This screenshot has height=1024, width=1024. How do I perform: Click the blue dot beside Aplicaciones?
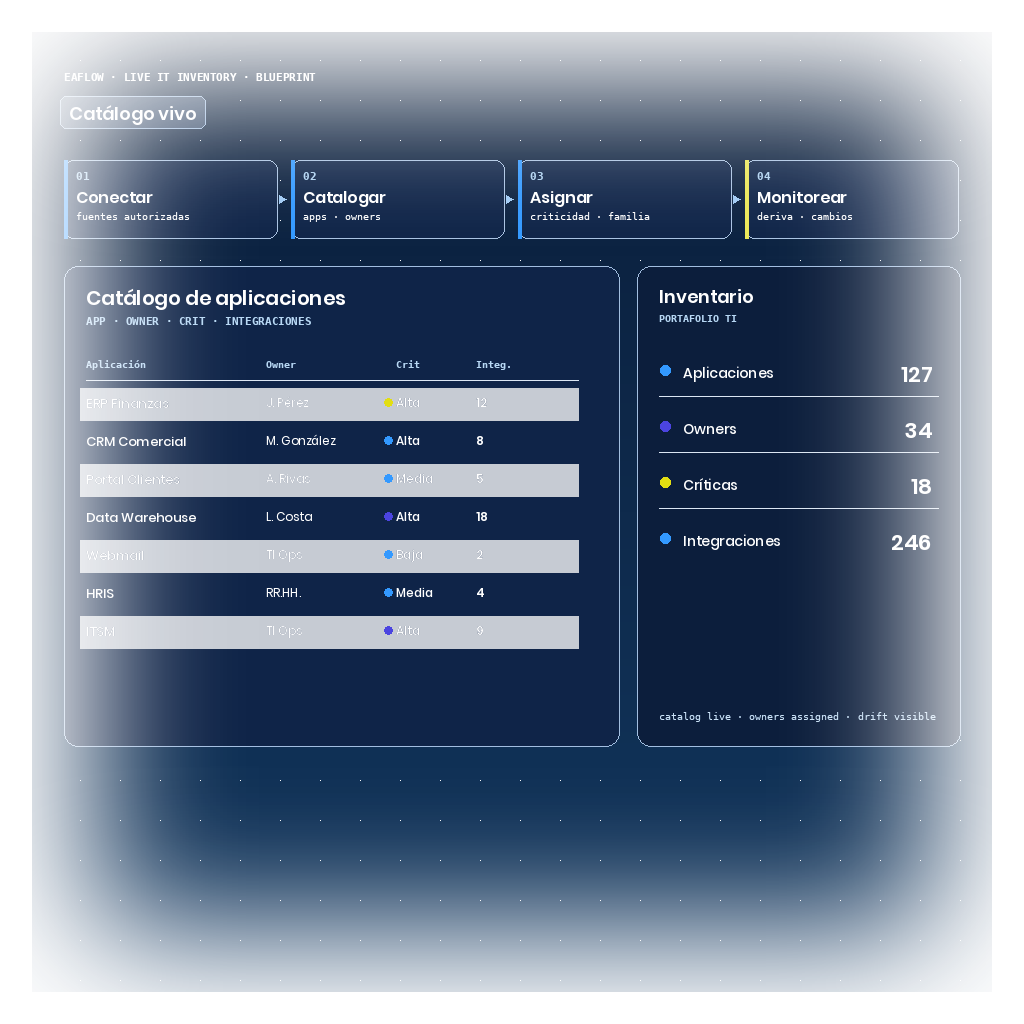click(665, 371)
